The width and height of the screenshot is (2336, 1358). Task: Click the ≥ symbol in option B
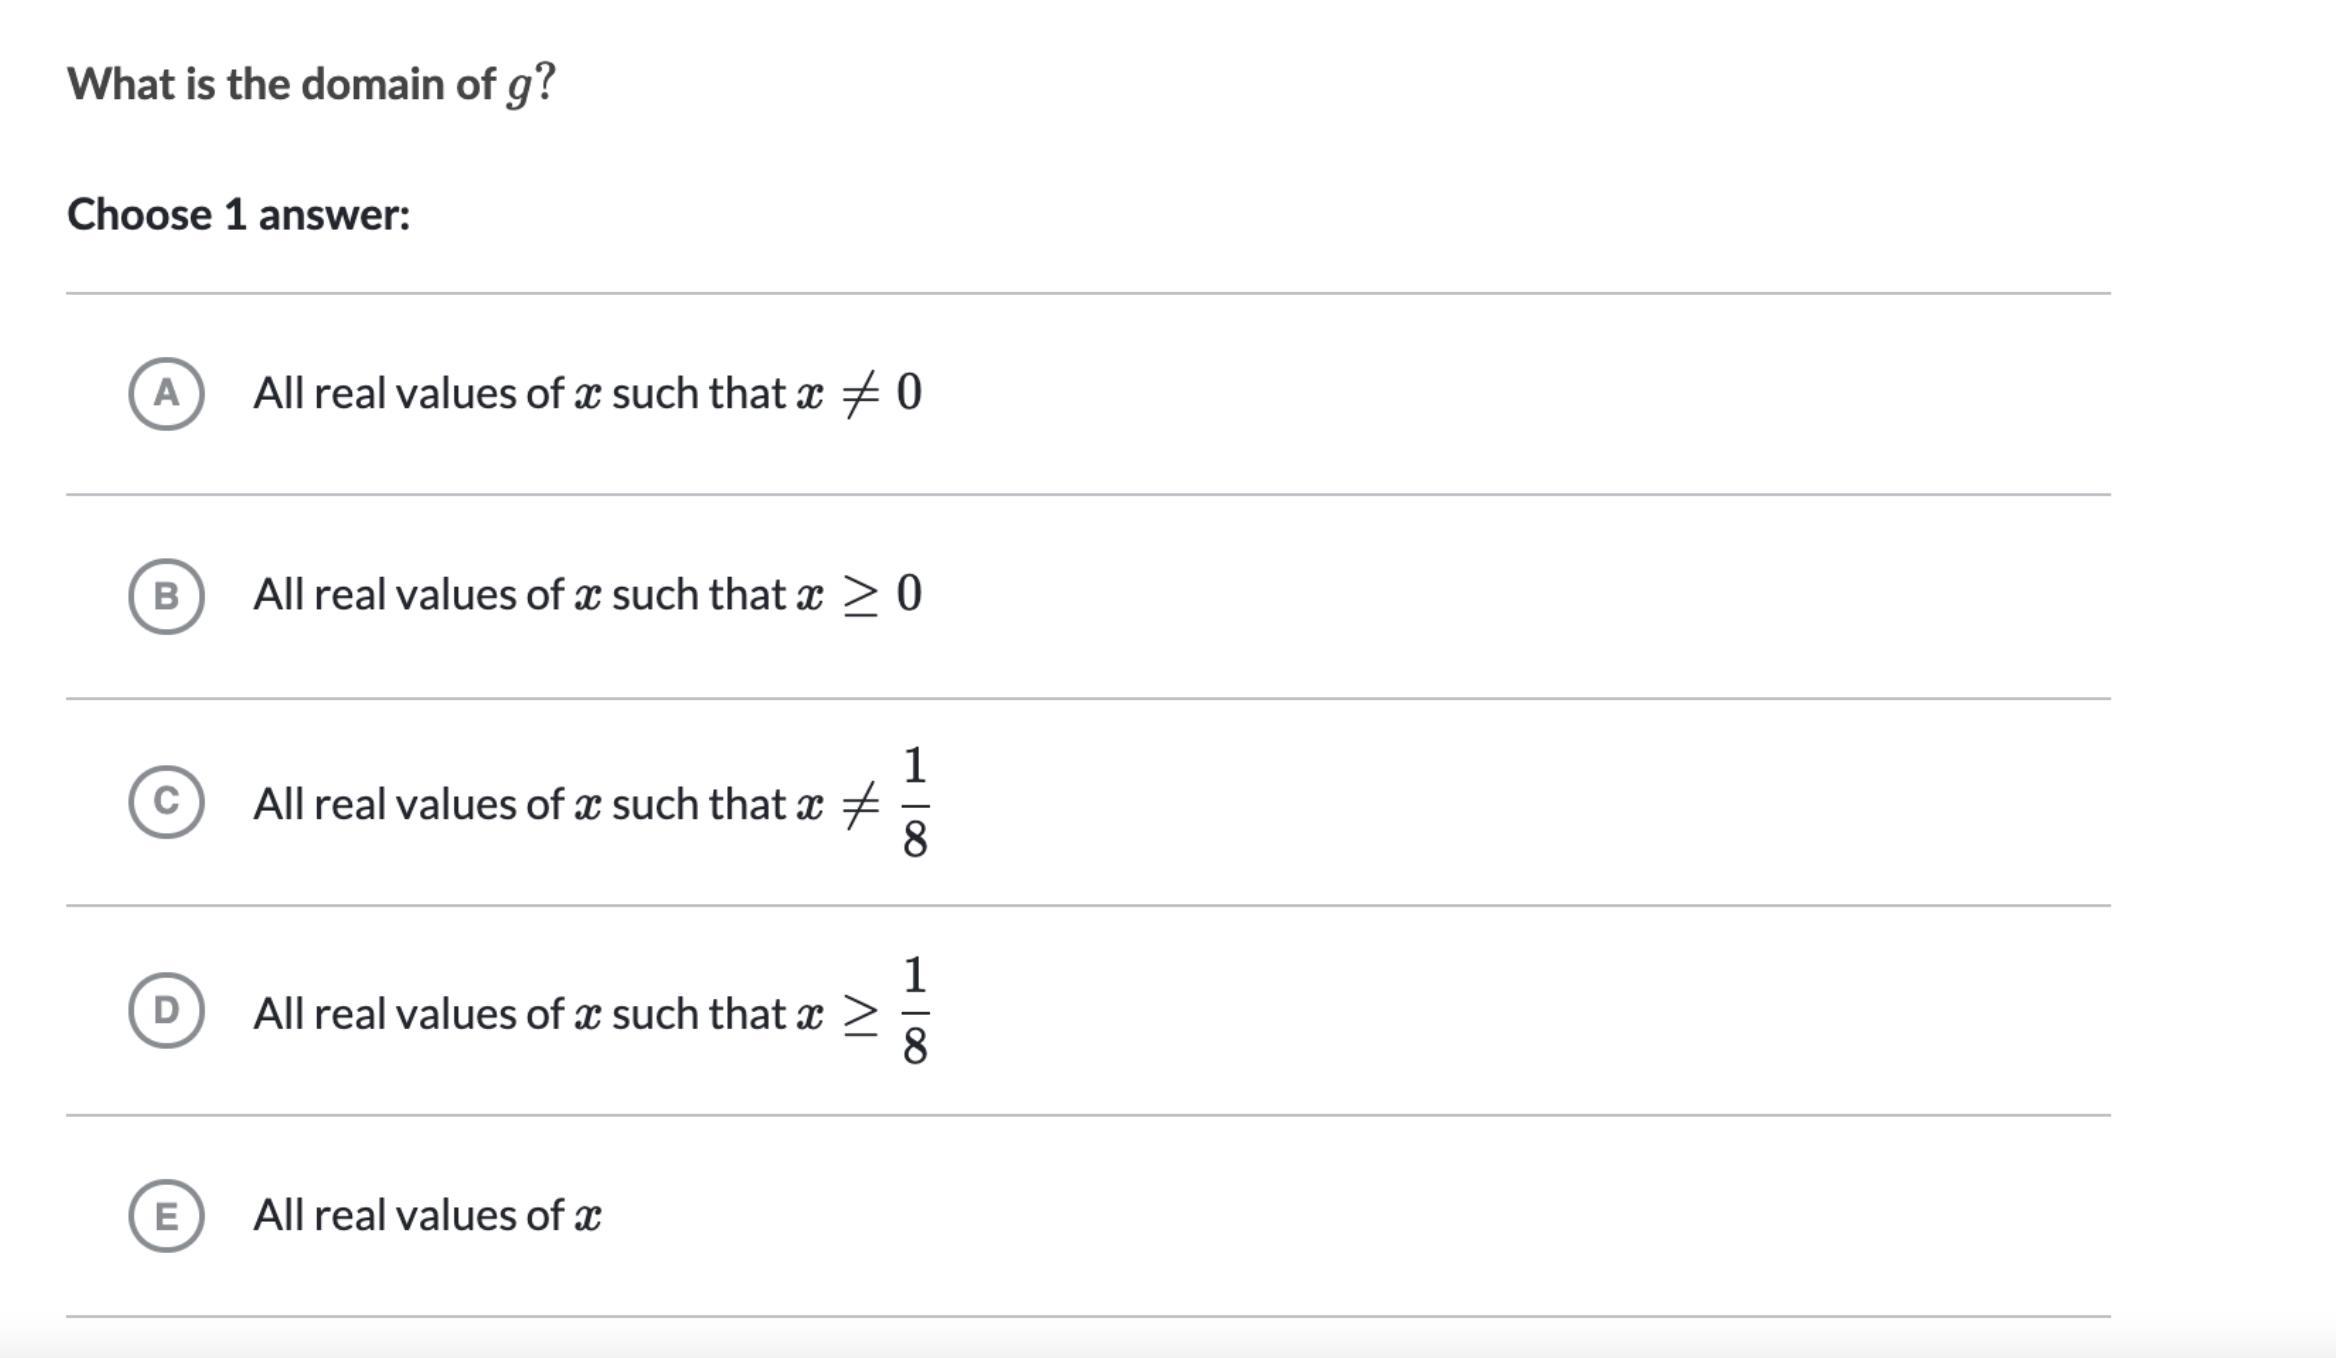pyautogui.click(x=860, y=597)
